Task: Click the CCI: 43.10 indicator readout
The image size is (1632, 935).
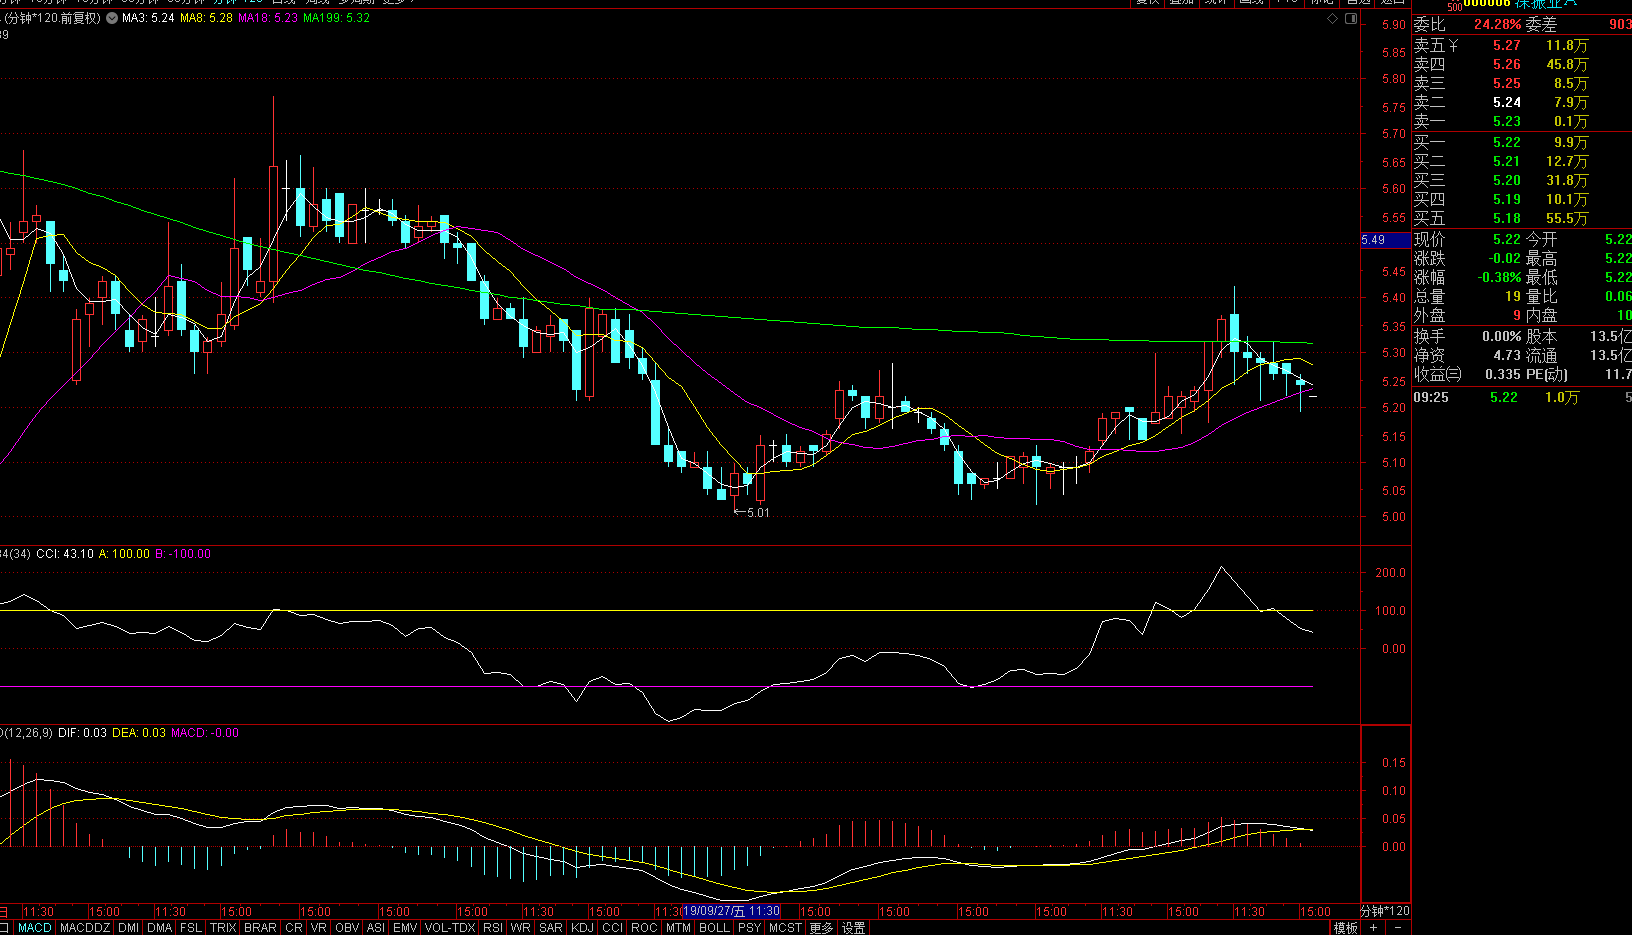Action: tap(65, 553)
